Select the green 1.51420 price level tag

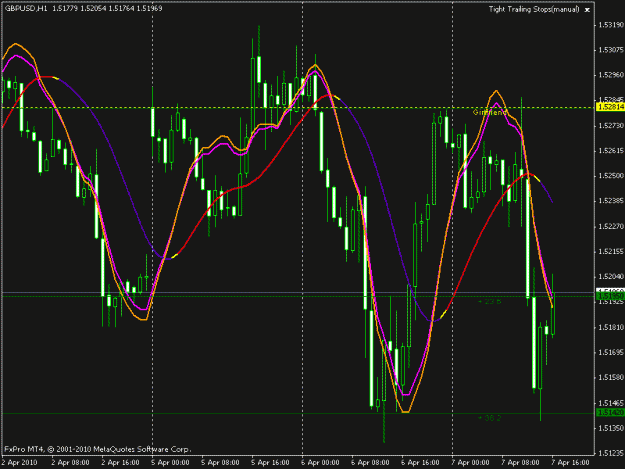[610, 412]
